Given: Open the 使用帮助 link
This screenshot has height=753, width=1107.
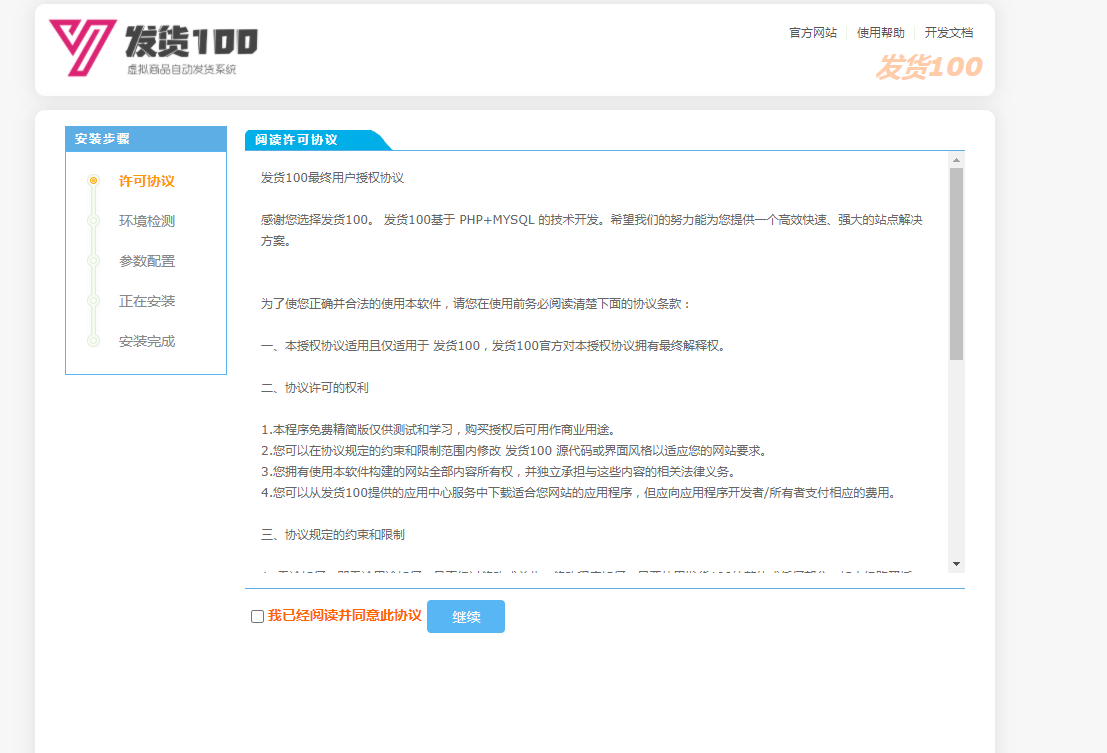Looking at the screenshot, I should click(x=880, y=33).
